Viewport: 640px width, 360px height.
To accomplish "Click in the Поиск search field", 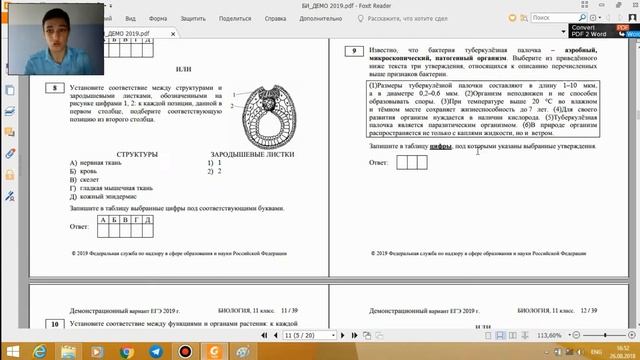I will coord(555,18).
